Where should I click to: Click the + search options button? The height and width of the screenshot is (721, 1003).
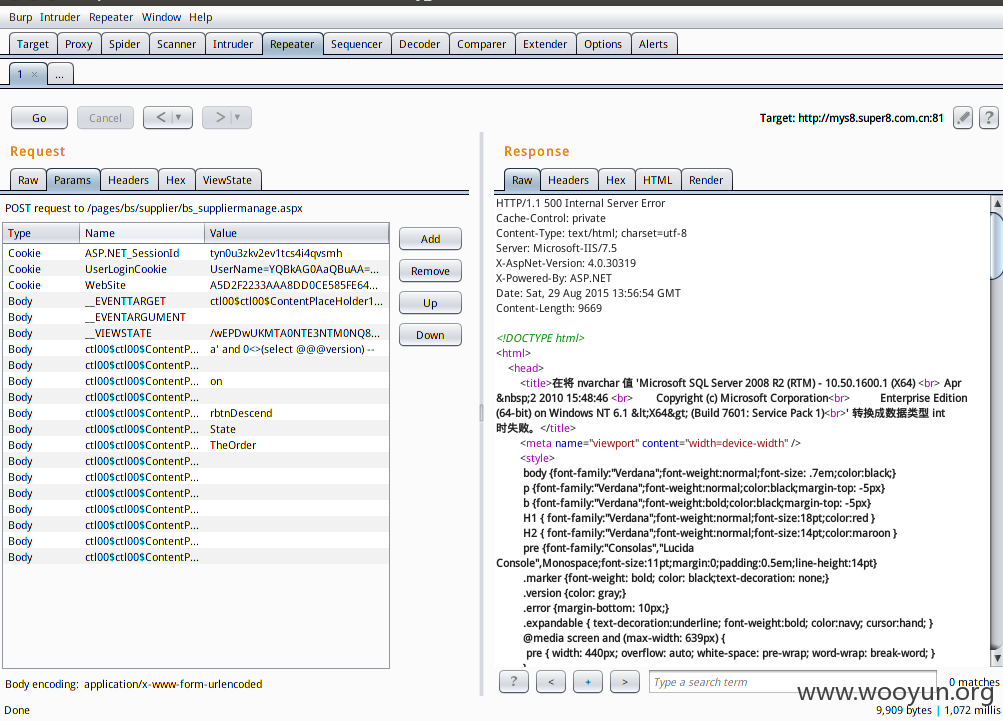[x=588, y=682]
